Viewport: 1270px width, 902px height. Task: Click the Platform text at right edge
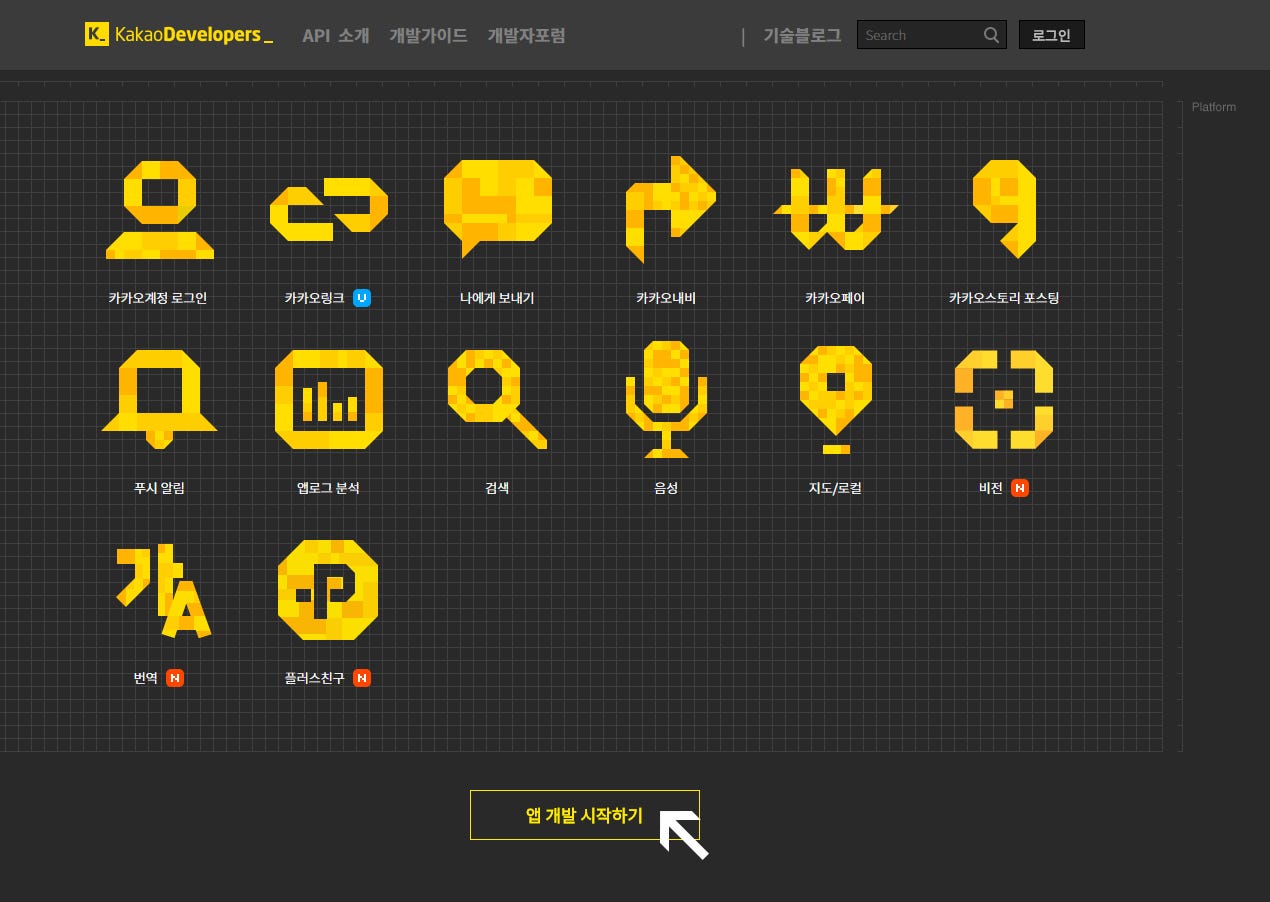click(1214, 107)
